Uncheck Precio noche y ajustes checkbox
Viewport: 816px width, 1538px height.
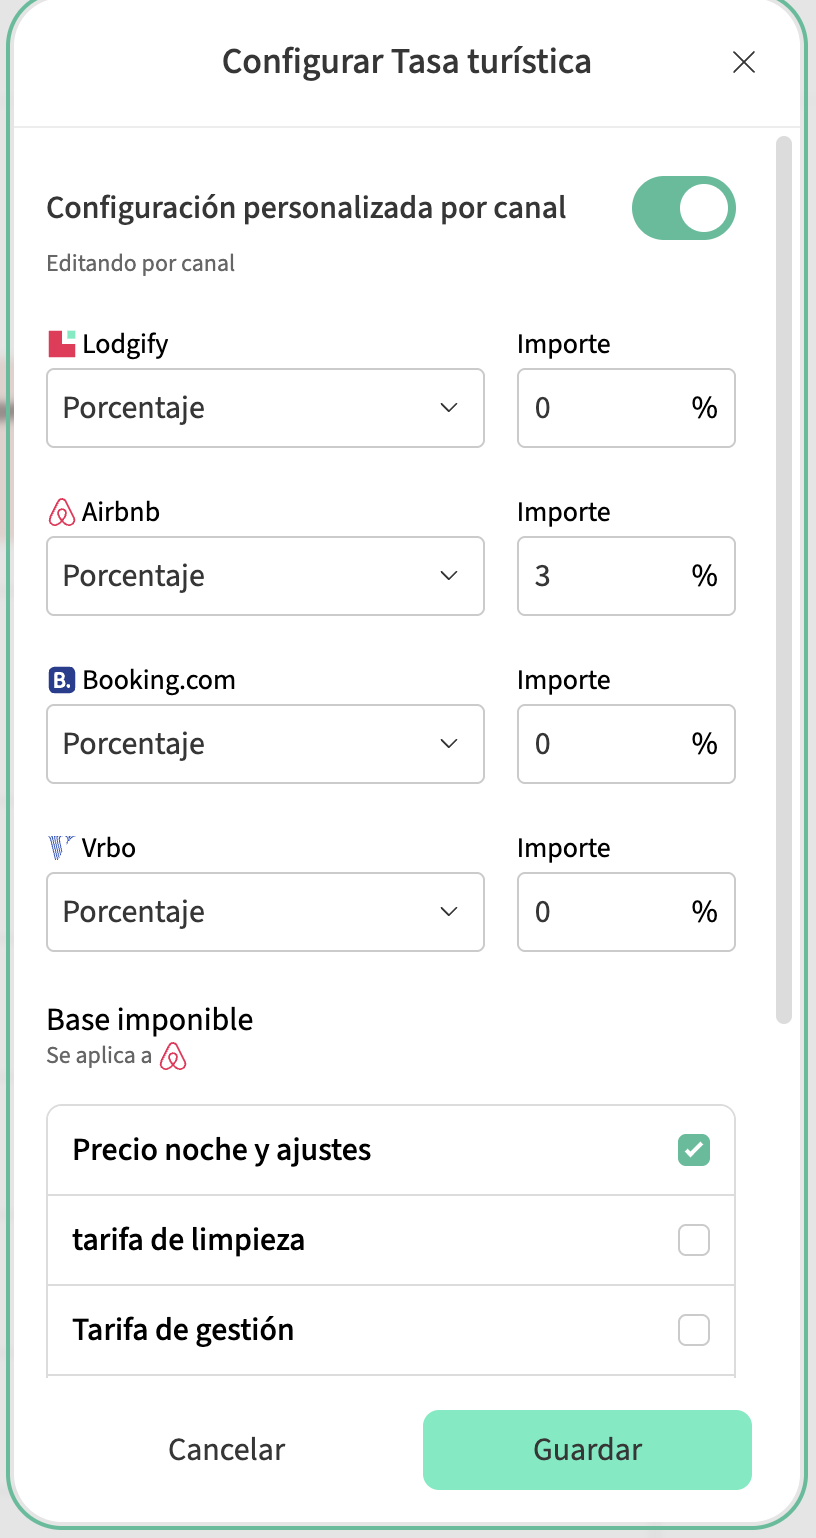coord(694,1150)
